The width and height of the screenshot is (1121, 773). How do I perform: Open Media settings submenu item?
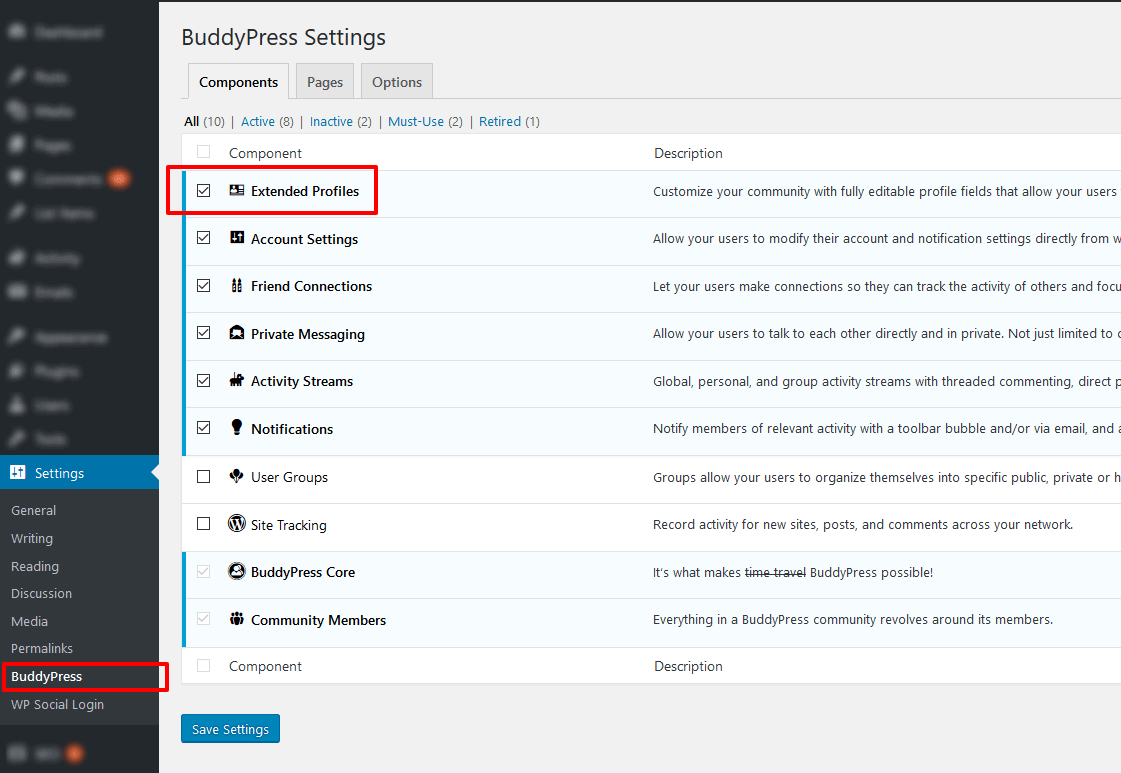[29, 621]
